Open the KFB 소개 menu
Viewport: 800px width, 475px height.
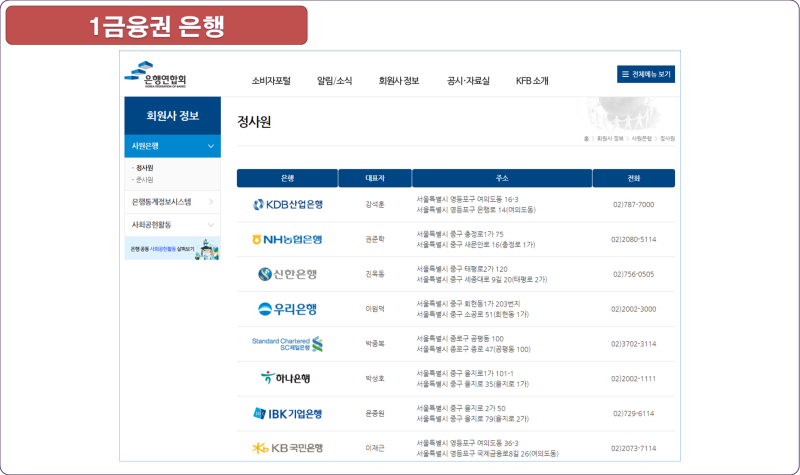click(x=532, y=81)
